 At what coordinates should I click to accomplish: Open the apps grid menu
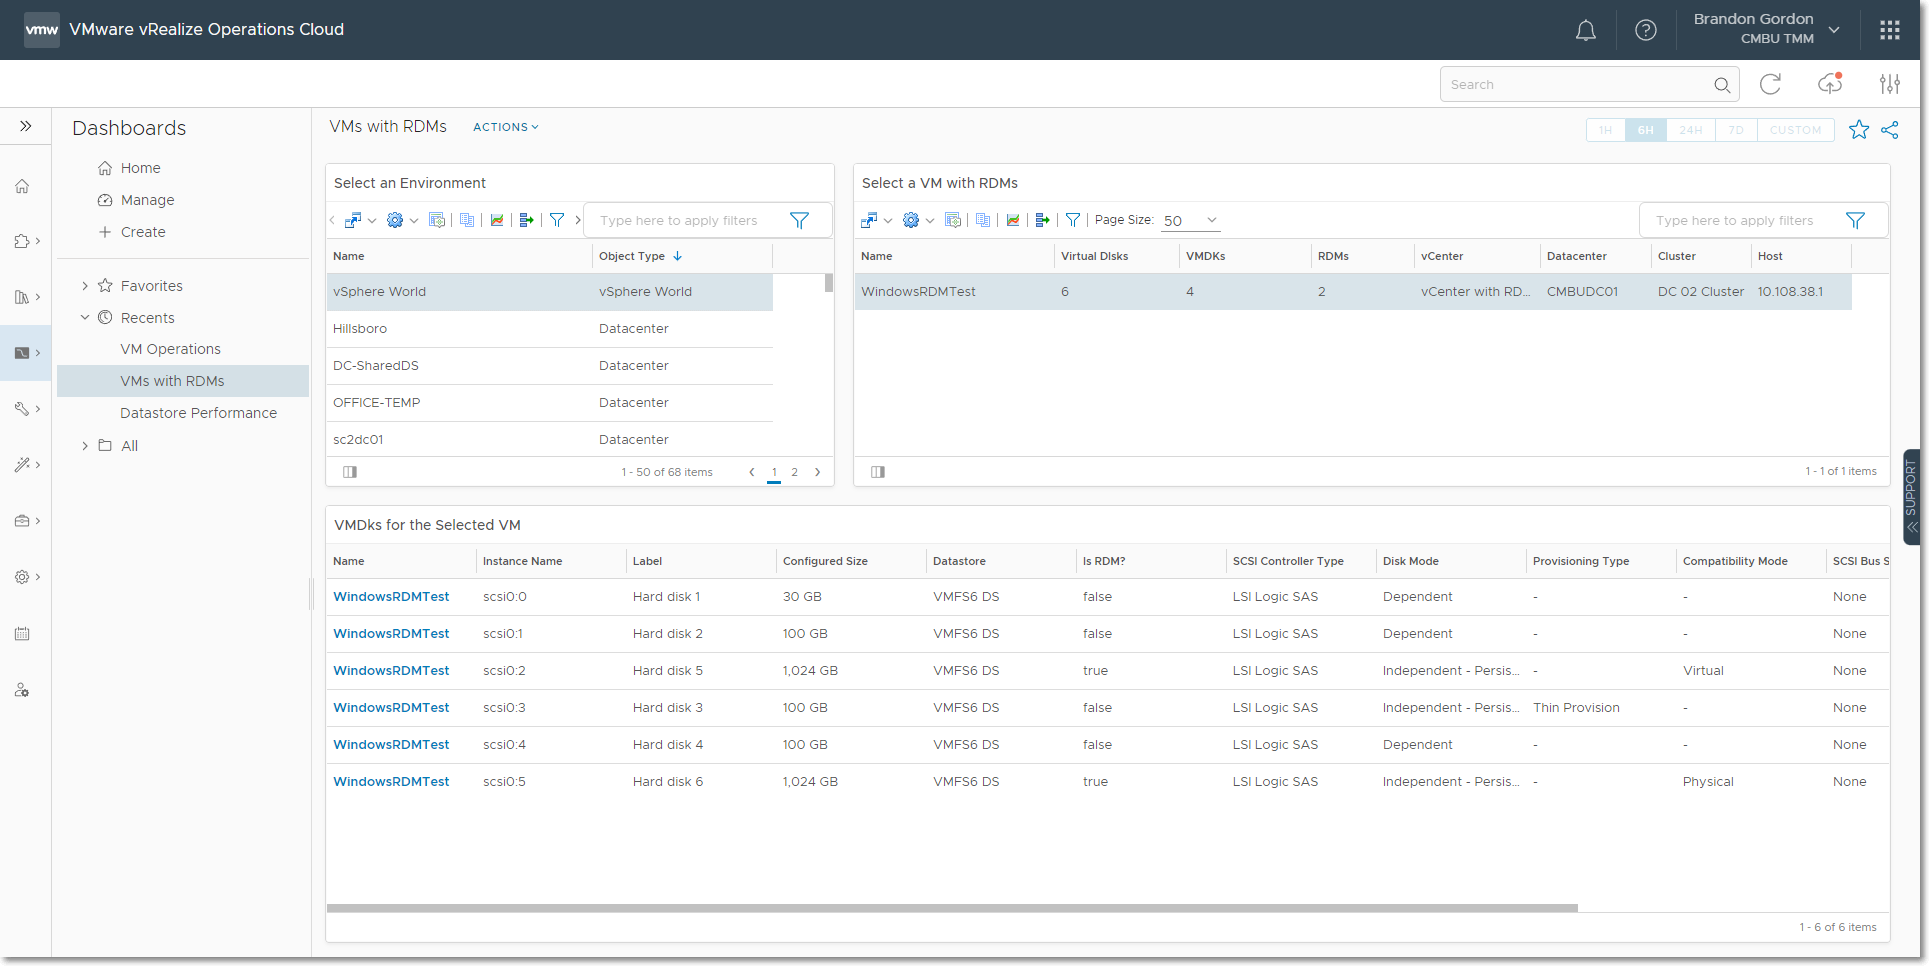[1890, 30]
